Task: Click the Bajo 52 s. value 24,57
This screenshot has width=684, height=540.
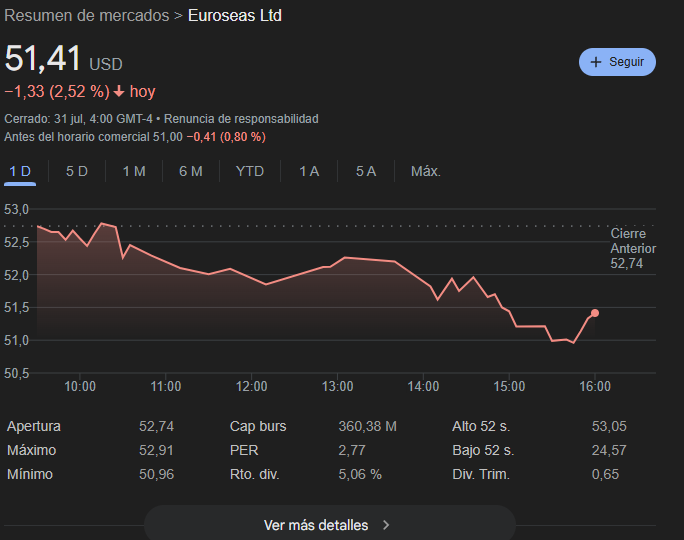Action: click(x=609, y=450)
